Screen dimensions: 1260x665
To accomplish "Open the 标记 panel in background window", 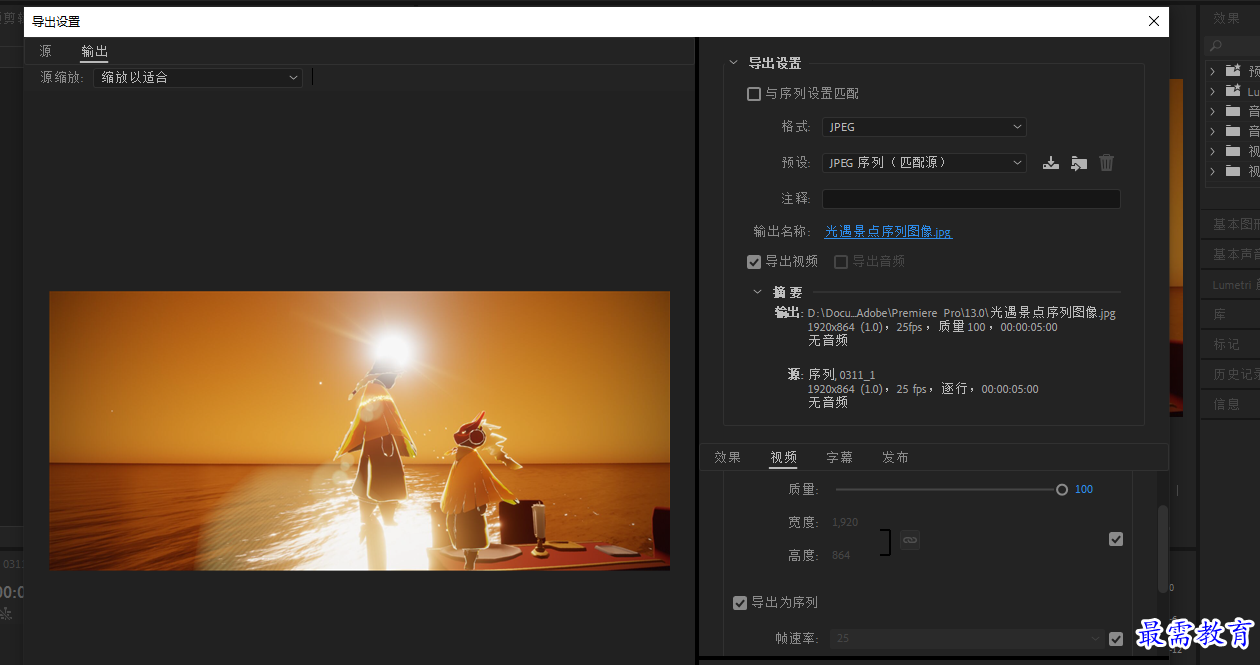I will coord(1226,343).
